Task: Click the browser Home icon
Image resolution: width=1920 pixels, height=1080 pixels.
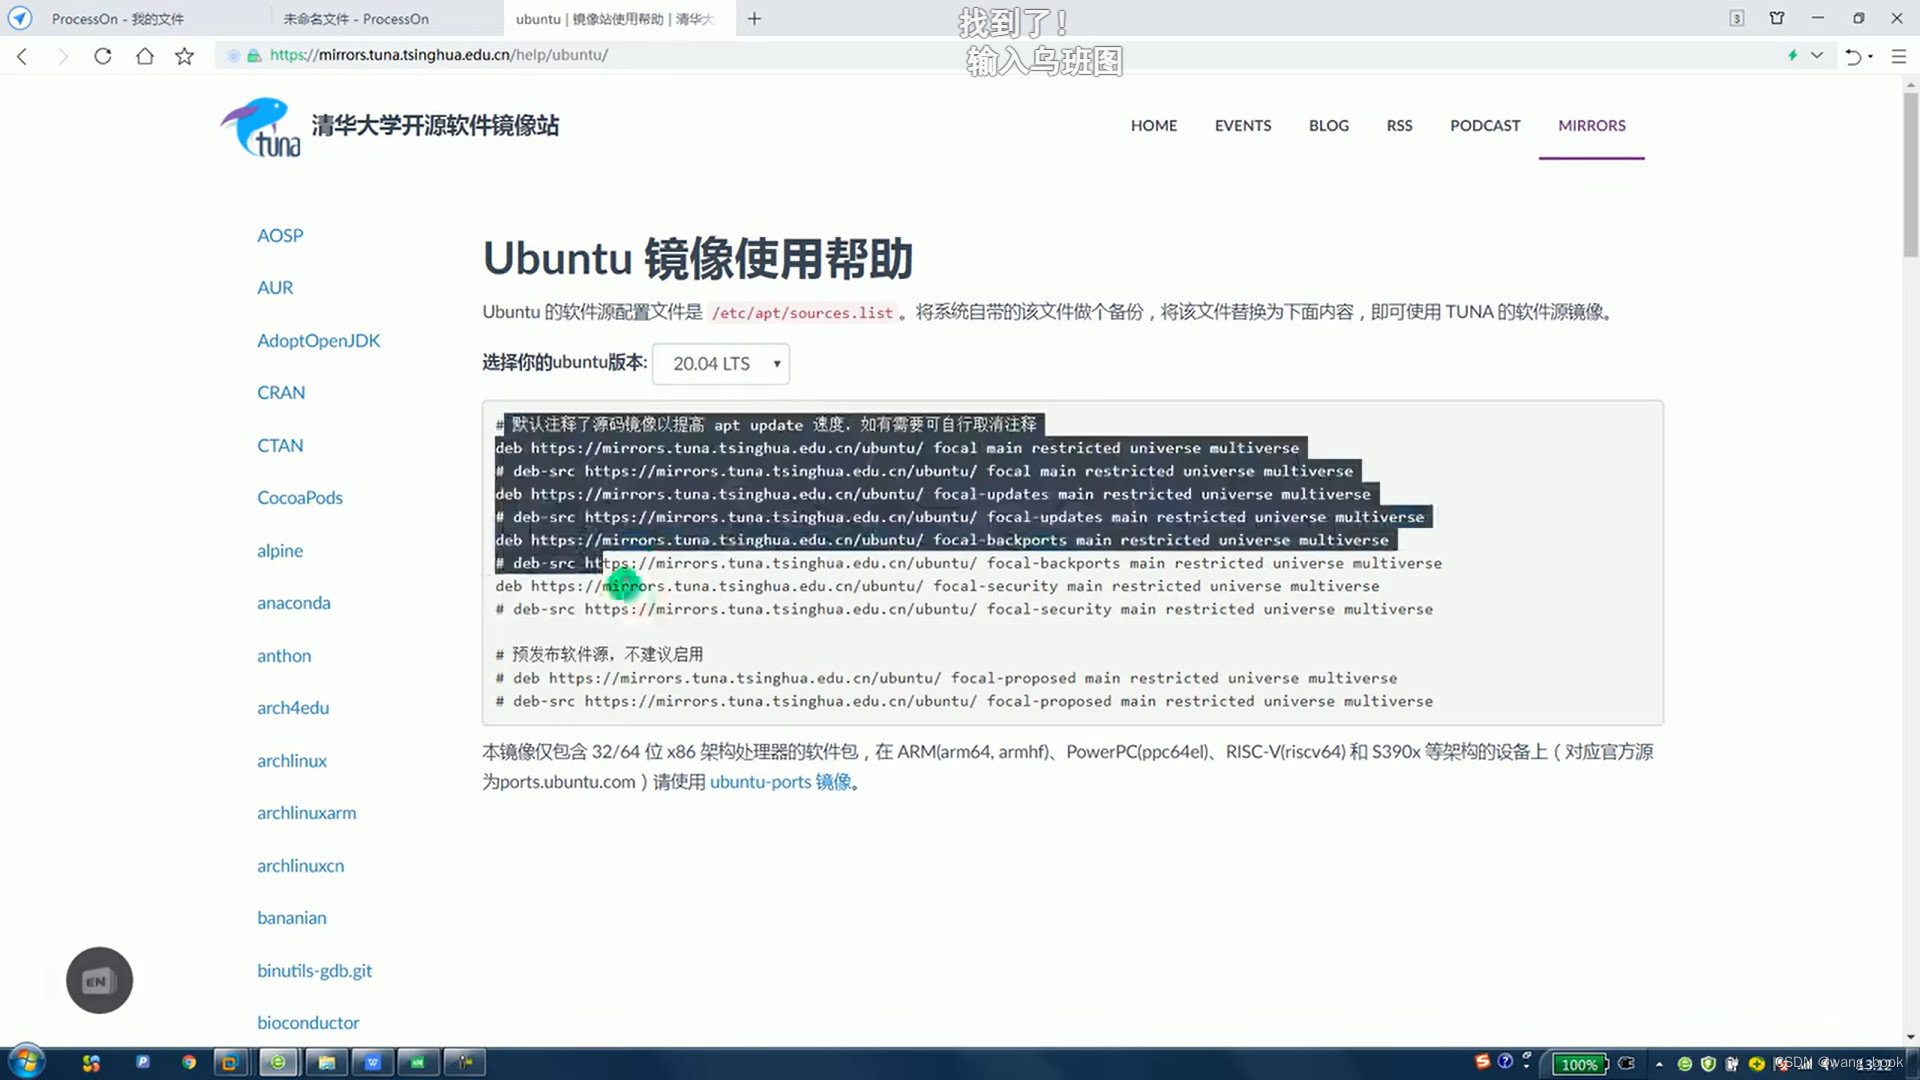Action: click(x=144, y=56)
